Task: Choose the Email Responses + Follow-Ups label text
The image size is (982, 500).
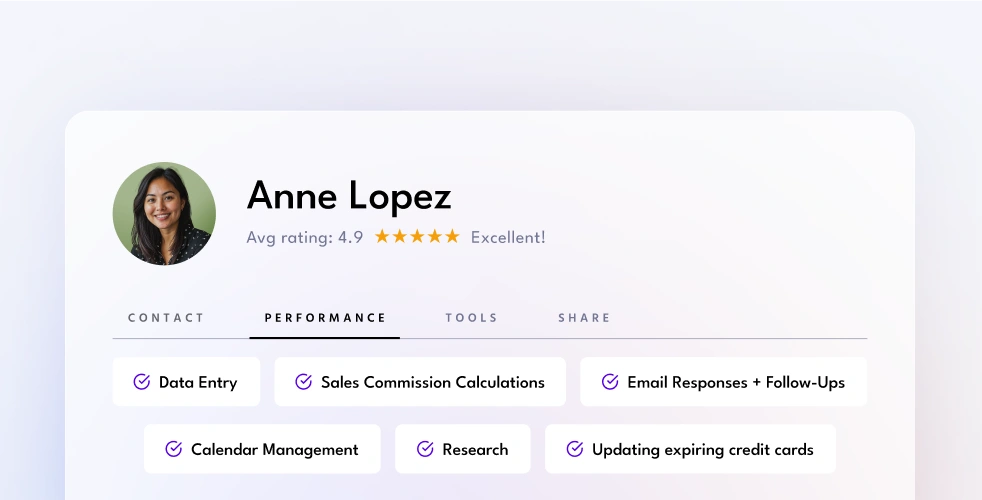Action: 736,382
